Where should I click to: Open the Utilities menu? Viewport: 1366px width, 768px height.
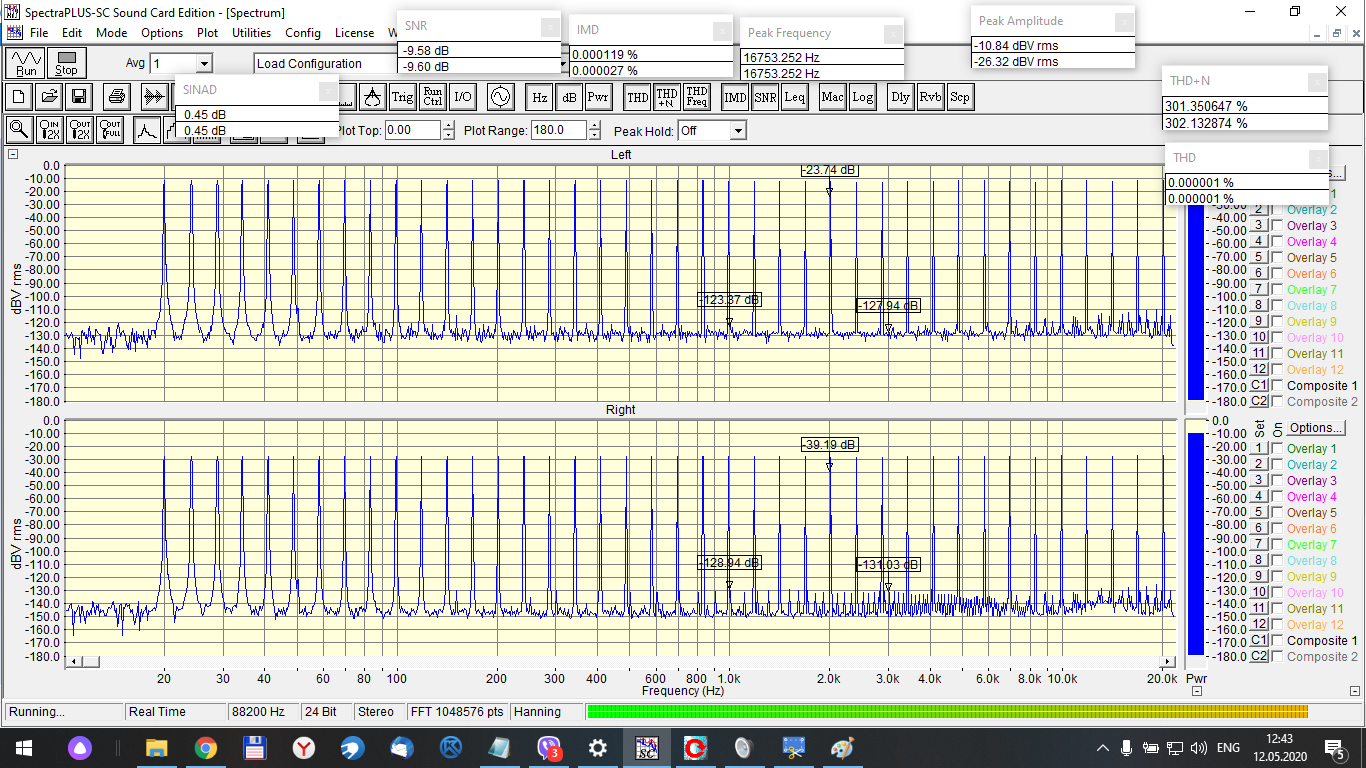[x=251, y=33]
